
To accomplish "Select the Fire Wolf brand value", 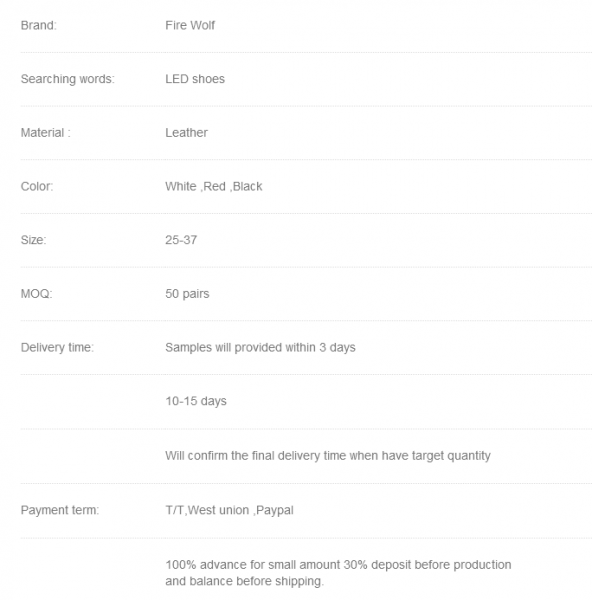I will click(190, 25).
